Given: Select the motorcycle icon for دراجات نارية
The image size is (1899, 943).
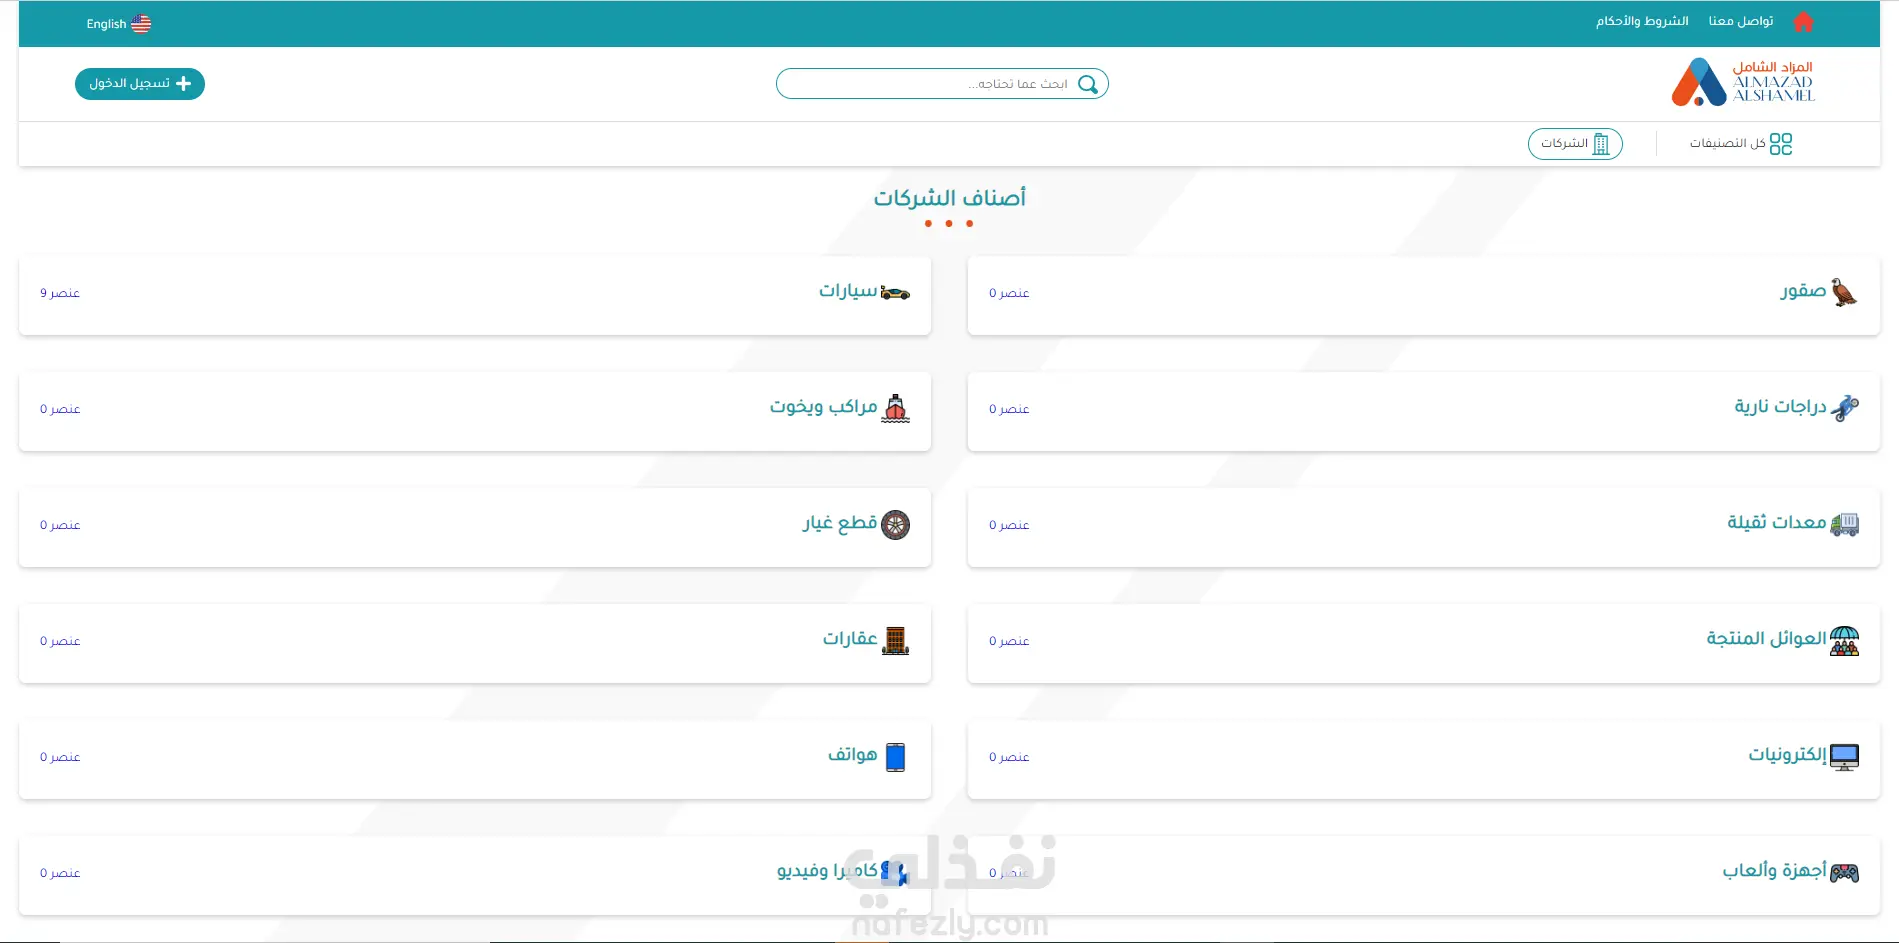Looking at the screenshot, I should click(1844, 408).
